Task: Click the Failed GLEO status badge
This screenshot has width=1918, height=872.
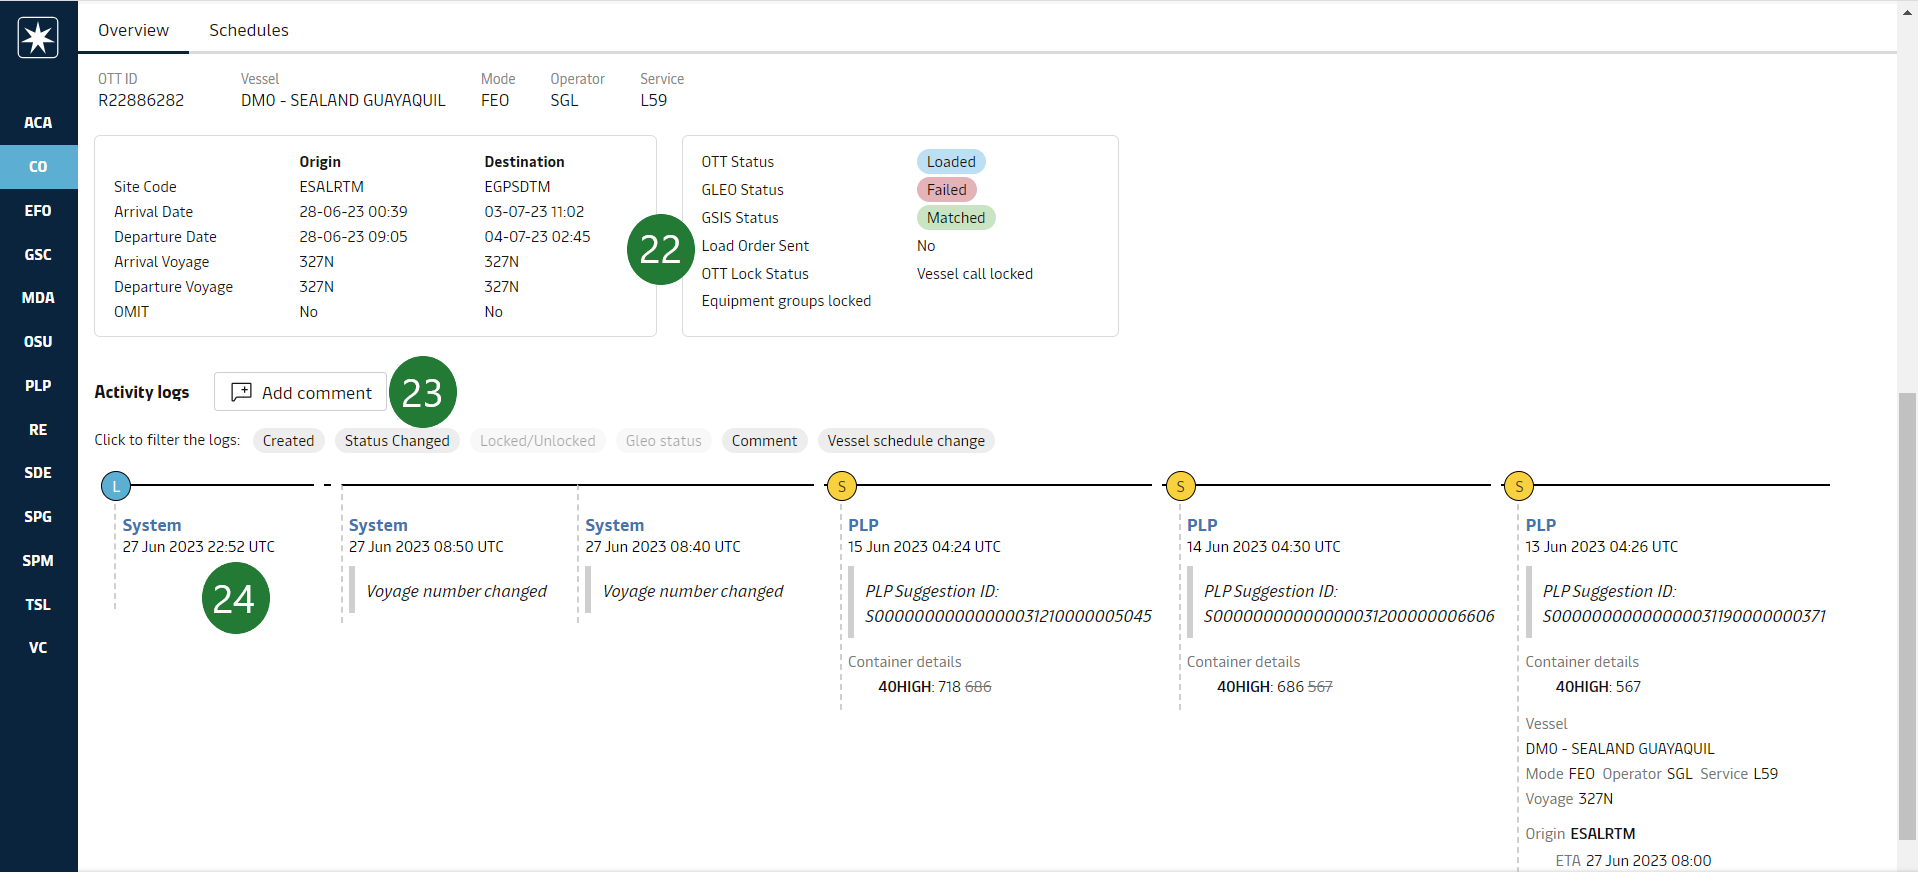Action: pyautogui.click(x=946, y=190)
